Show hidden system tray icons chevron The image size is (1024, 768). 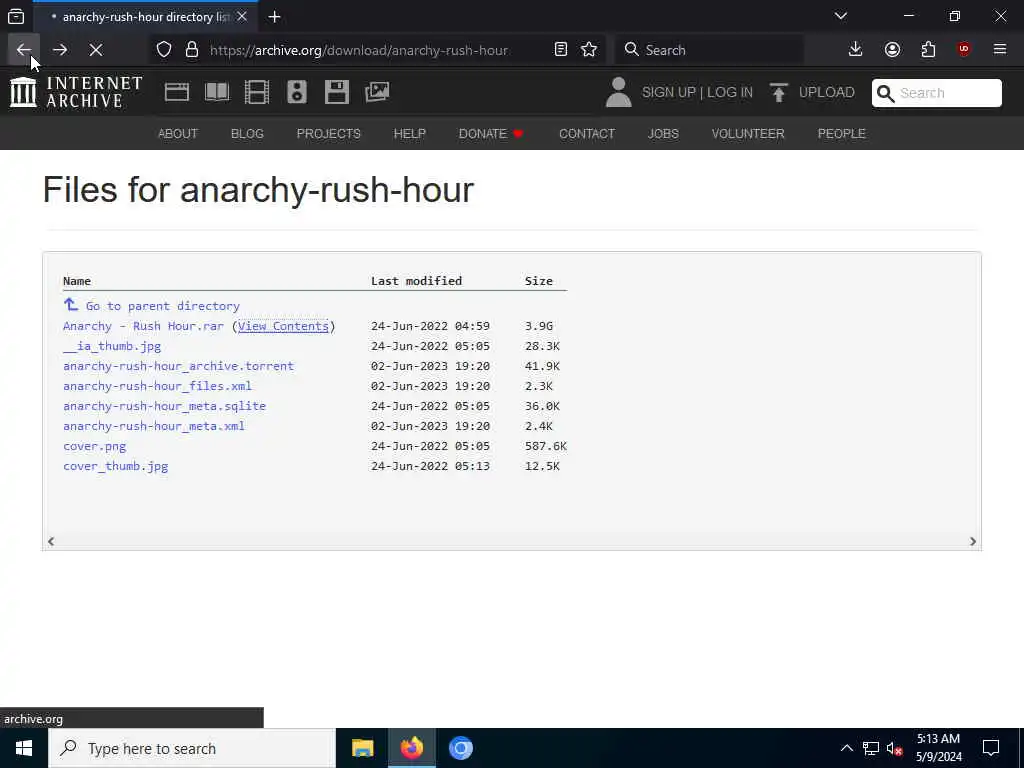(846, 748)
